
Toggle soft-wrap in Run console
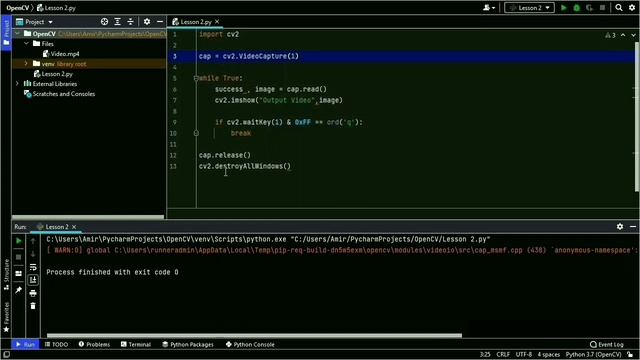[x=33, y=267]
